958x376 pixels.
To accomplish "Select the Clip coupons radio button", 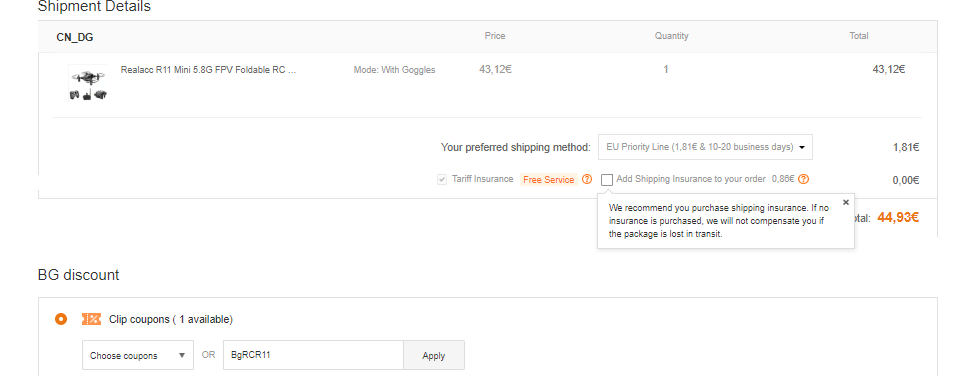I will [x=60, y=319].
